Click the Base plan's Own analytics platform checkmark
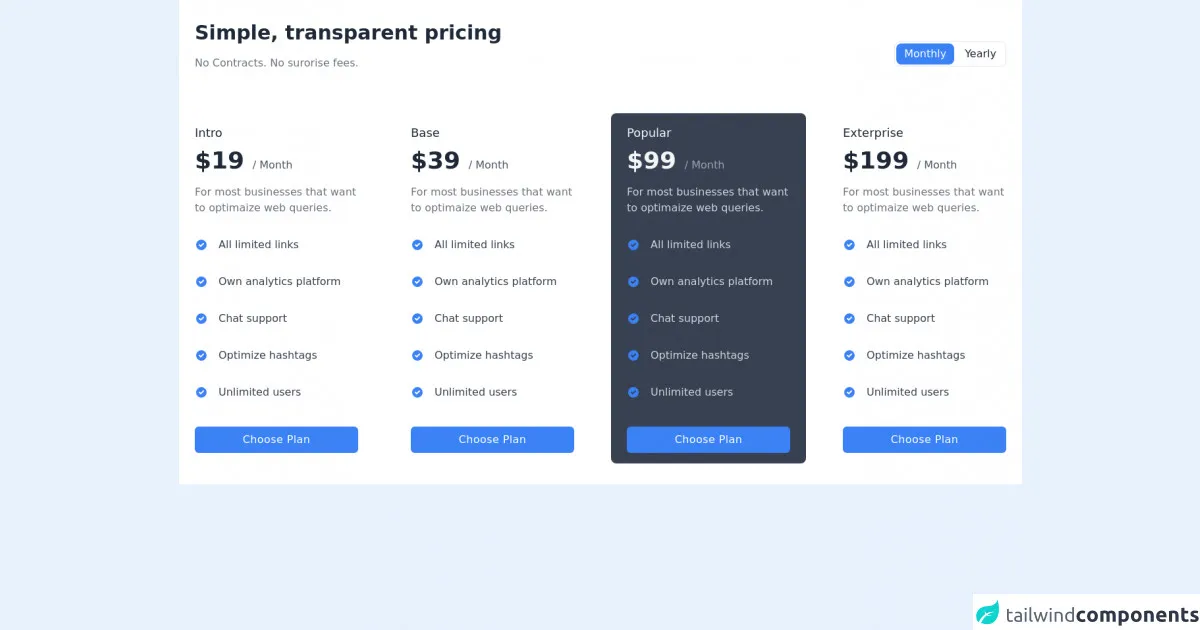 (x=417, y=282)
